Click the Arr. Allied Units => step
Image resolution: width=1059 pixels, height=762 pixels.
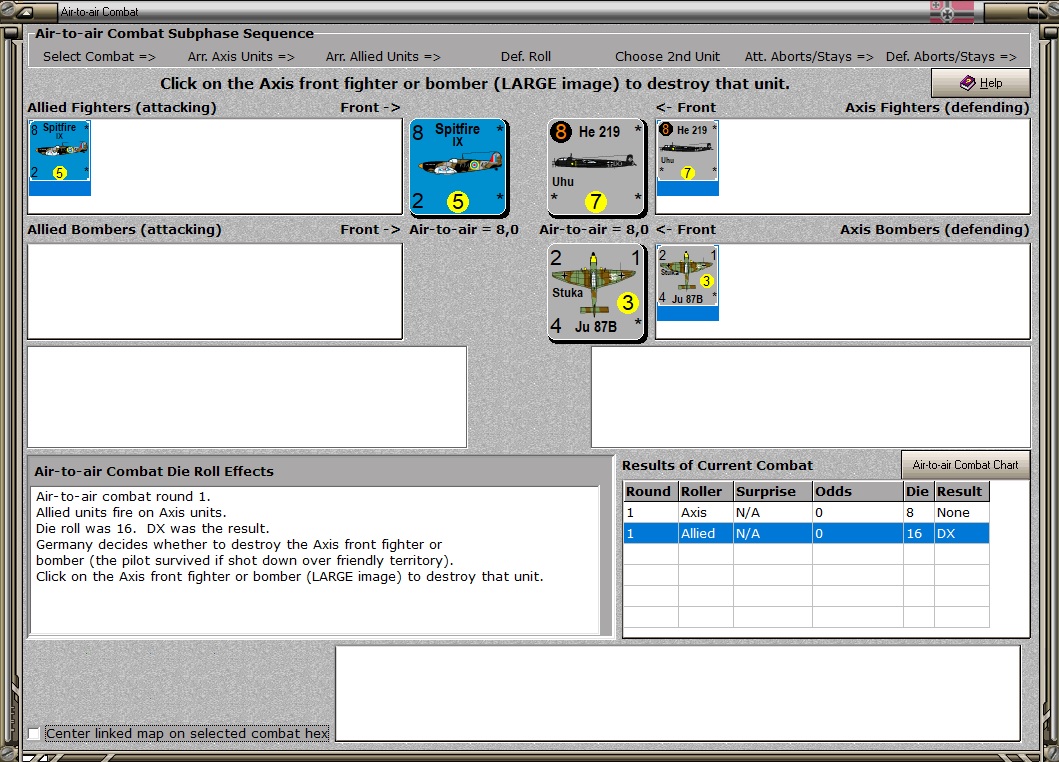tap(383, 57)
